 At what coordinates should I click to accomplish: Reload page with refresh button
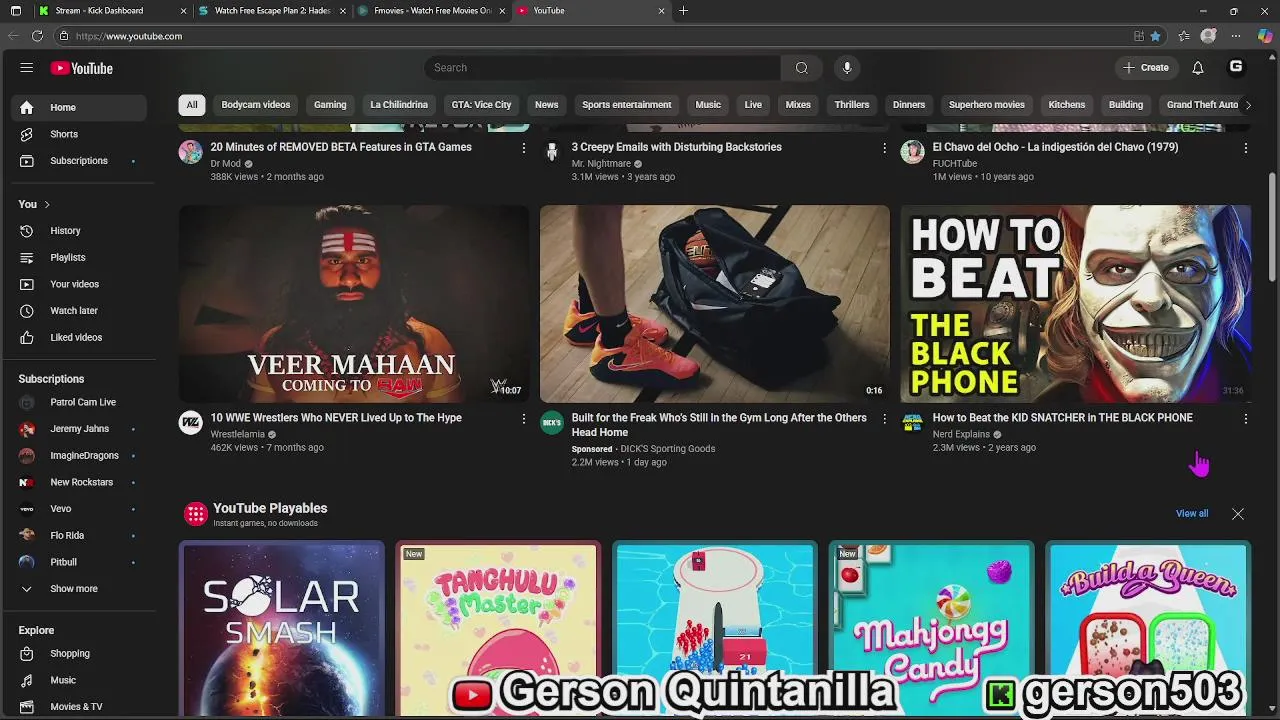pyautogui.click(x=37, y=36)
